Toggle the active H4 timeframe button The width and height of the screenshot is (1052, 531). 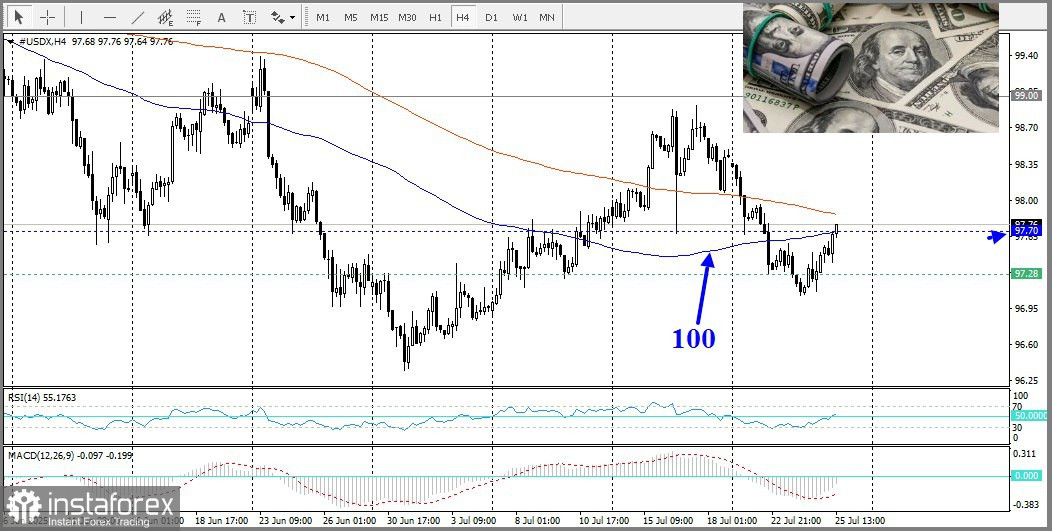462,17
